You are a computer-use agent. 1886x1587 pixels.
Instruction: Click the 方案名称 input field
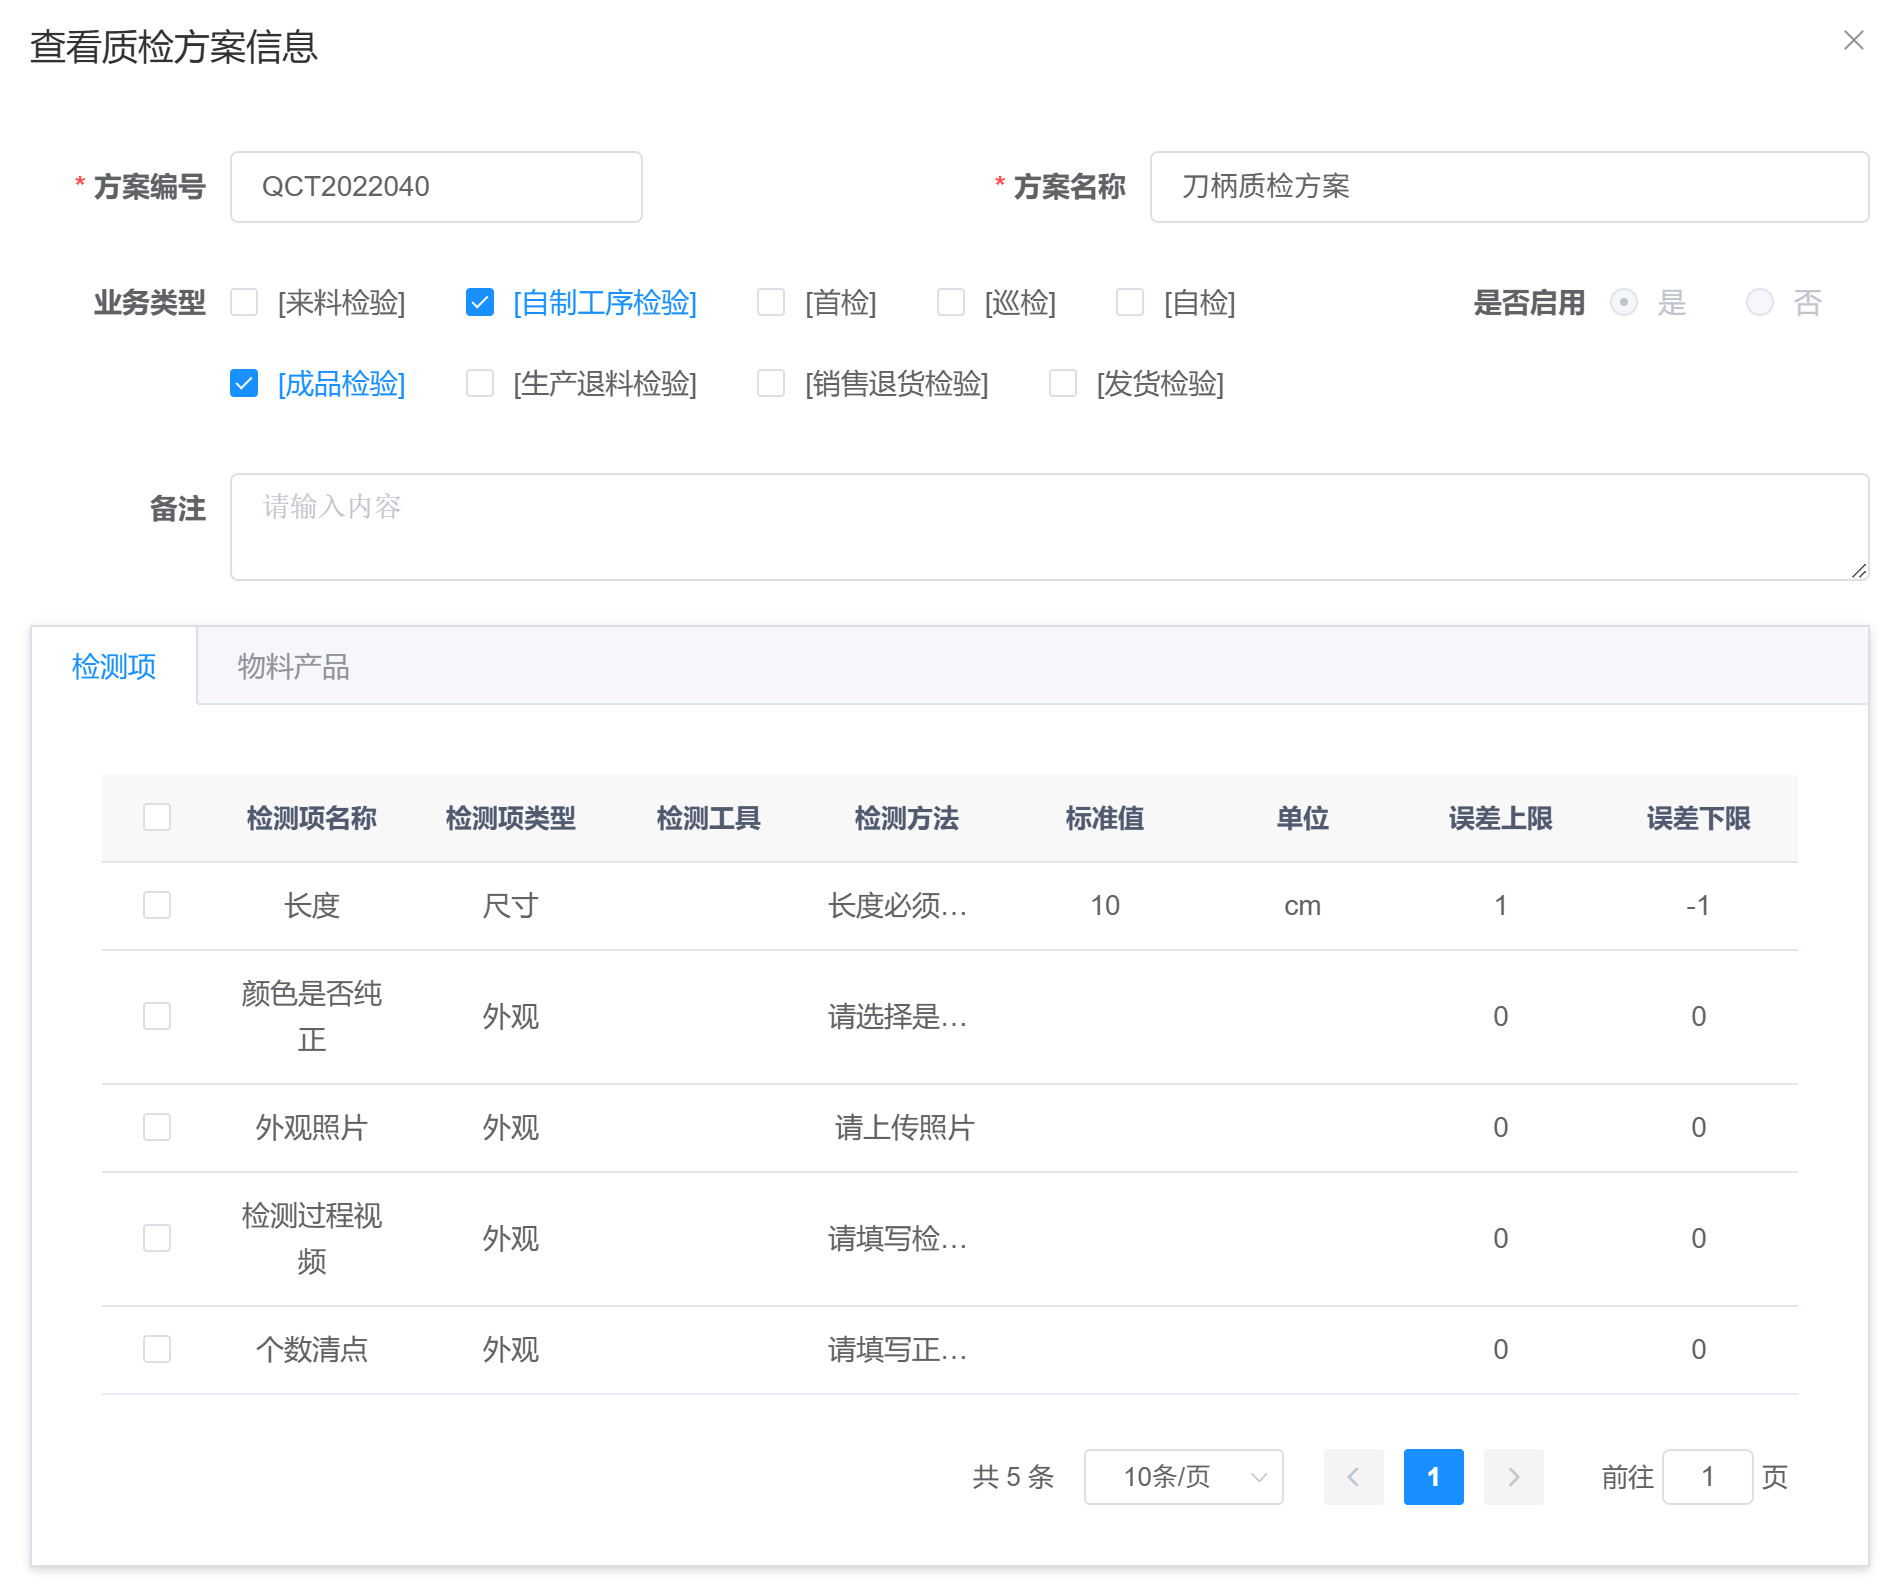(x=1509, y=187)
